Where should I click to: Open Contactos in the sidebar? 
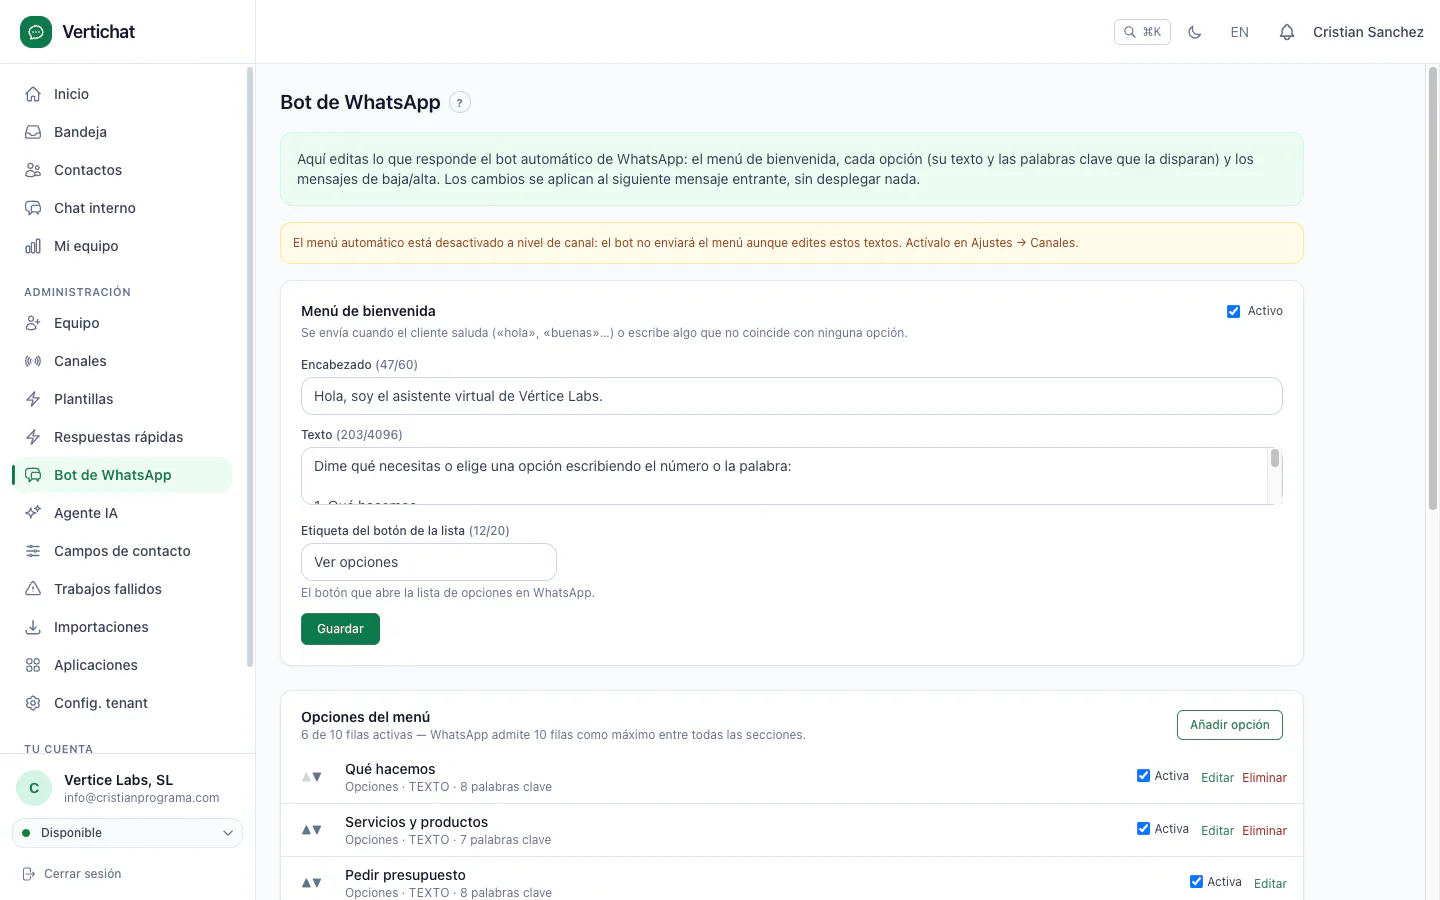pyautogui.click(x=122, y=170)
